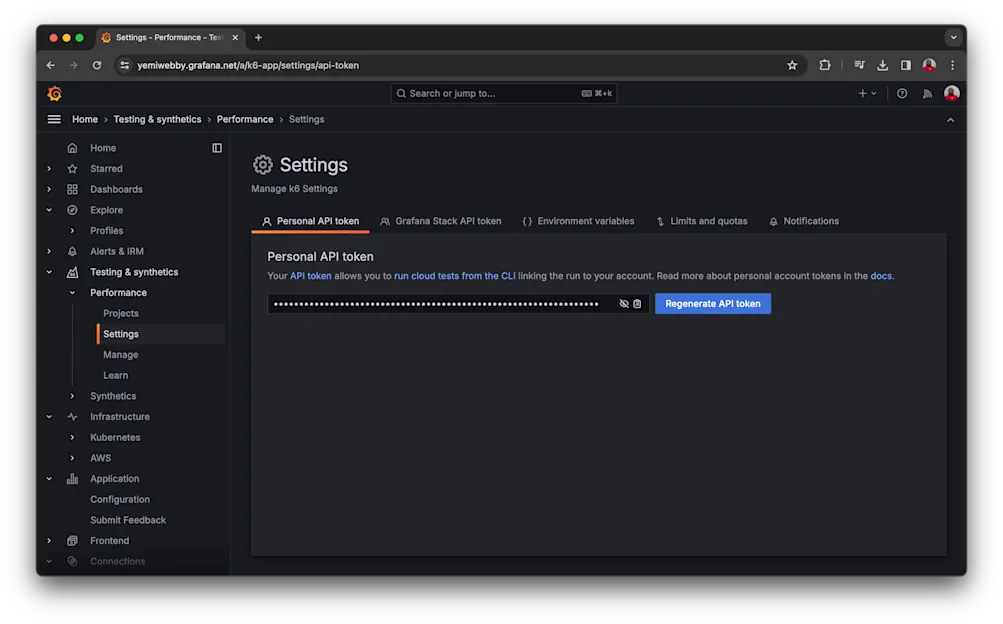The width and height of the screenshot is (1003, 624).
Task: Click the Search or jump to field
Action: coord(504,93)
